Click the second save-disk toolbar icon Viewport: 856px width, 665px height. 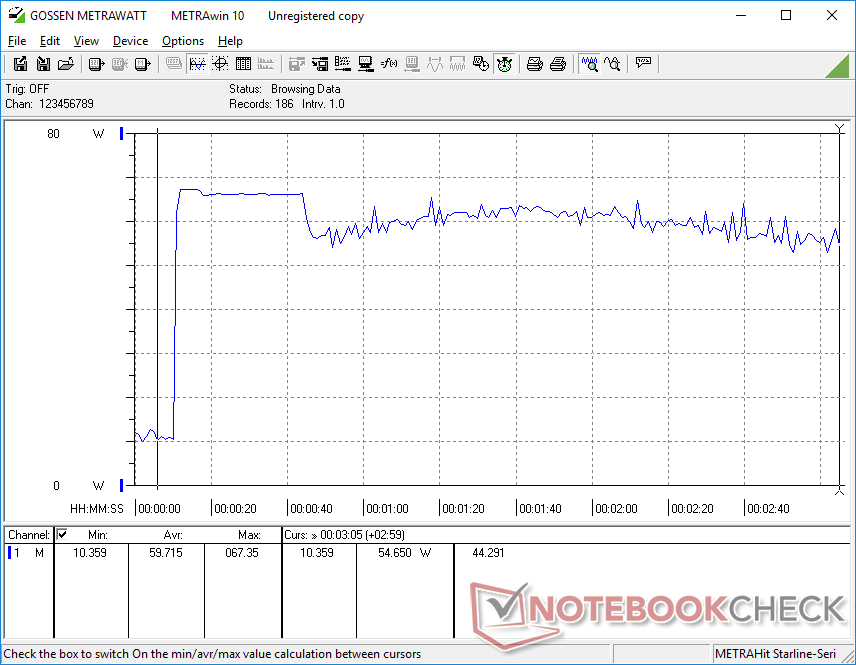(43, 64)
